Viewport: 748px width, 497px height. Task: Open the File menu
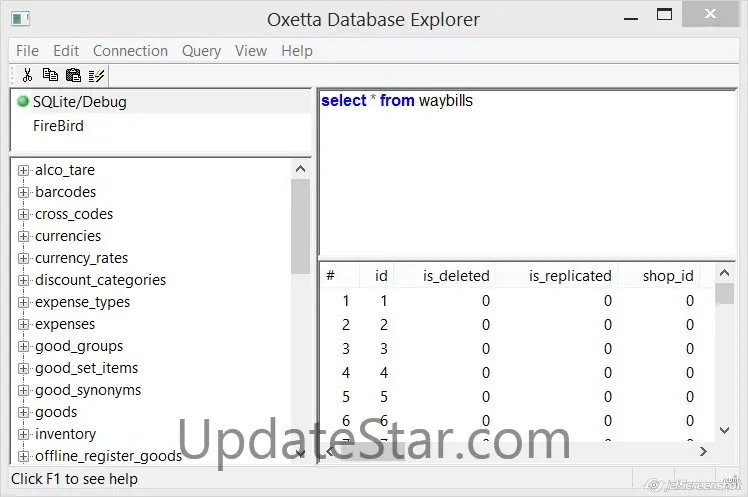pos(27,51)
